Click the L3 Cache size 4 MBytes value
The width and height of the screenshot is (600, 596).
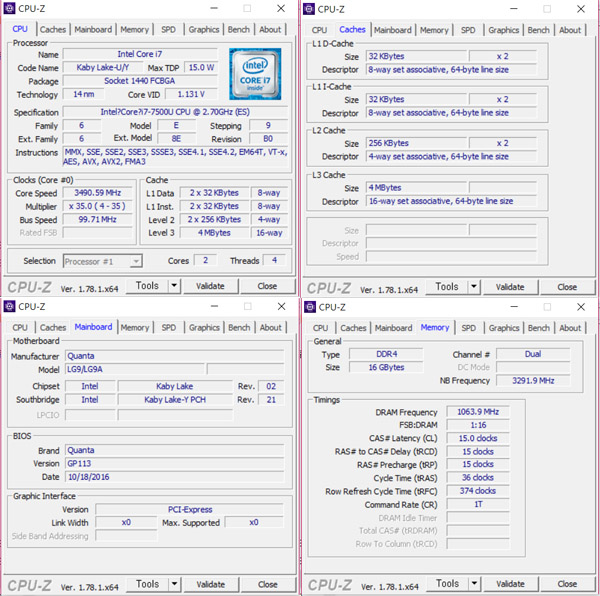416,187
